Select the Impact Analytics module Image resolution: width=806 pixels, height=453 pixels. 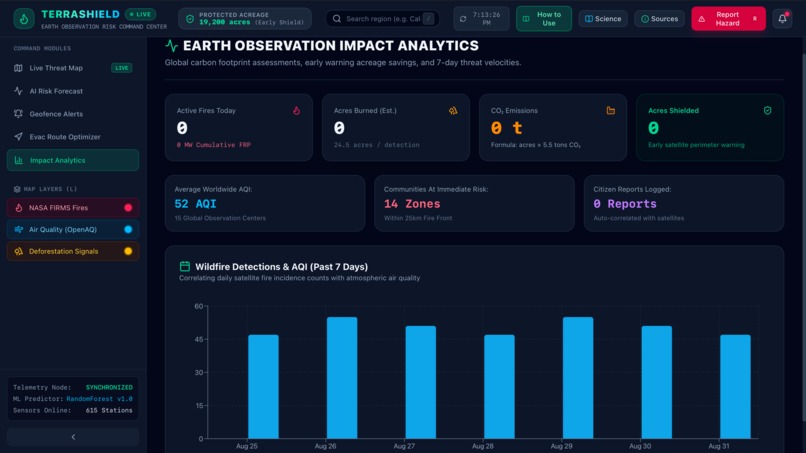coord(73,160)
